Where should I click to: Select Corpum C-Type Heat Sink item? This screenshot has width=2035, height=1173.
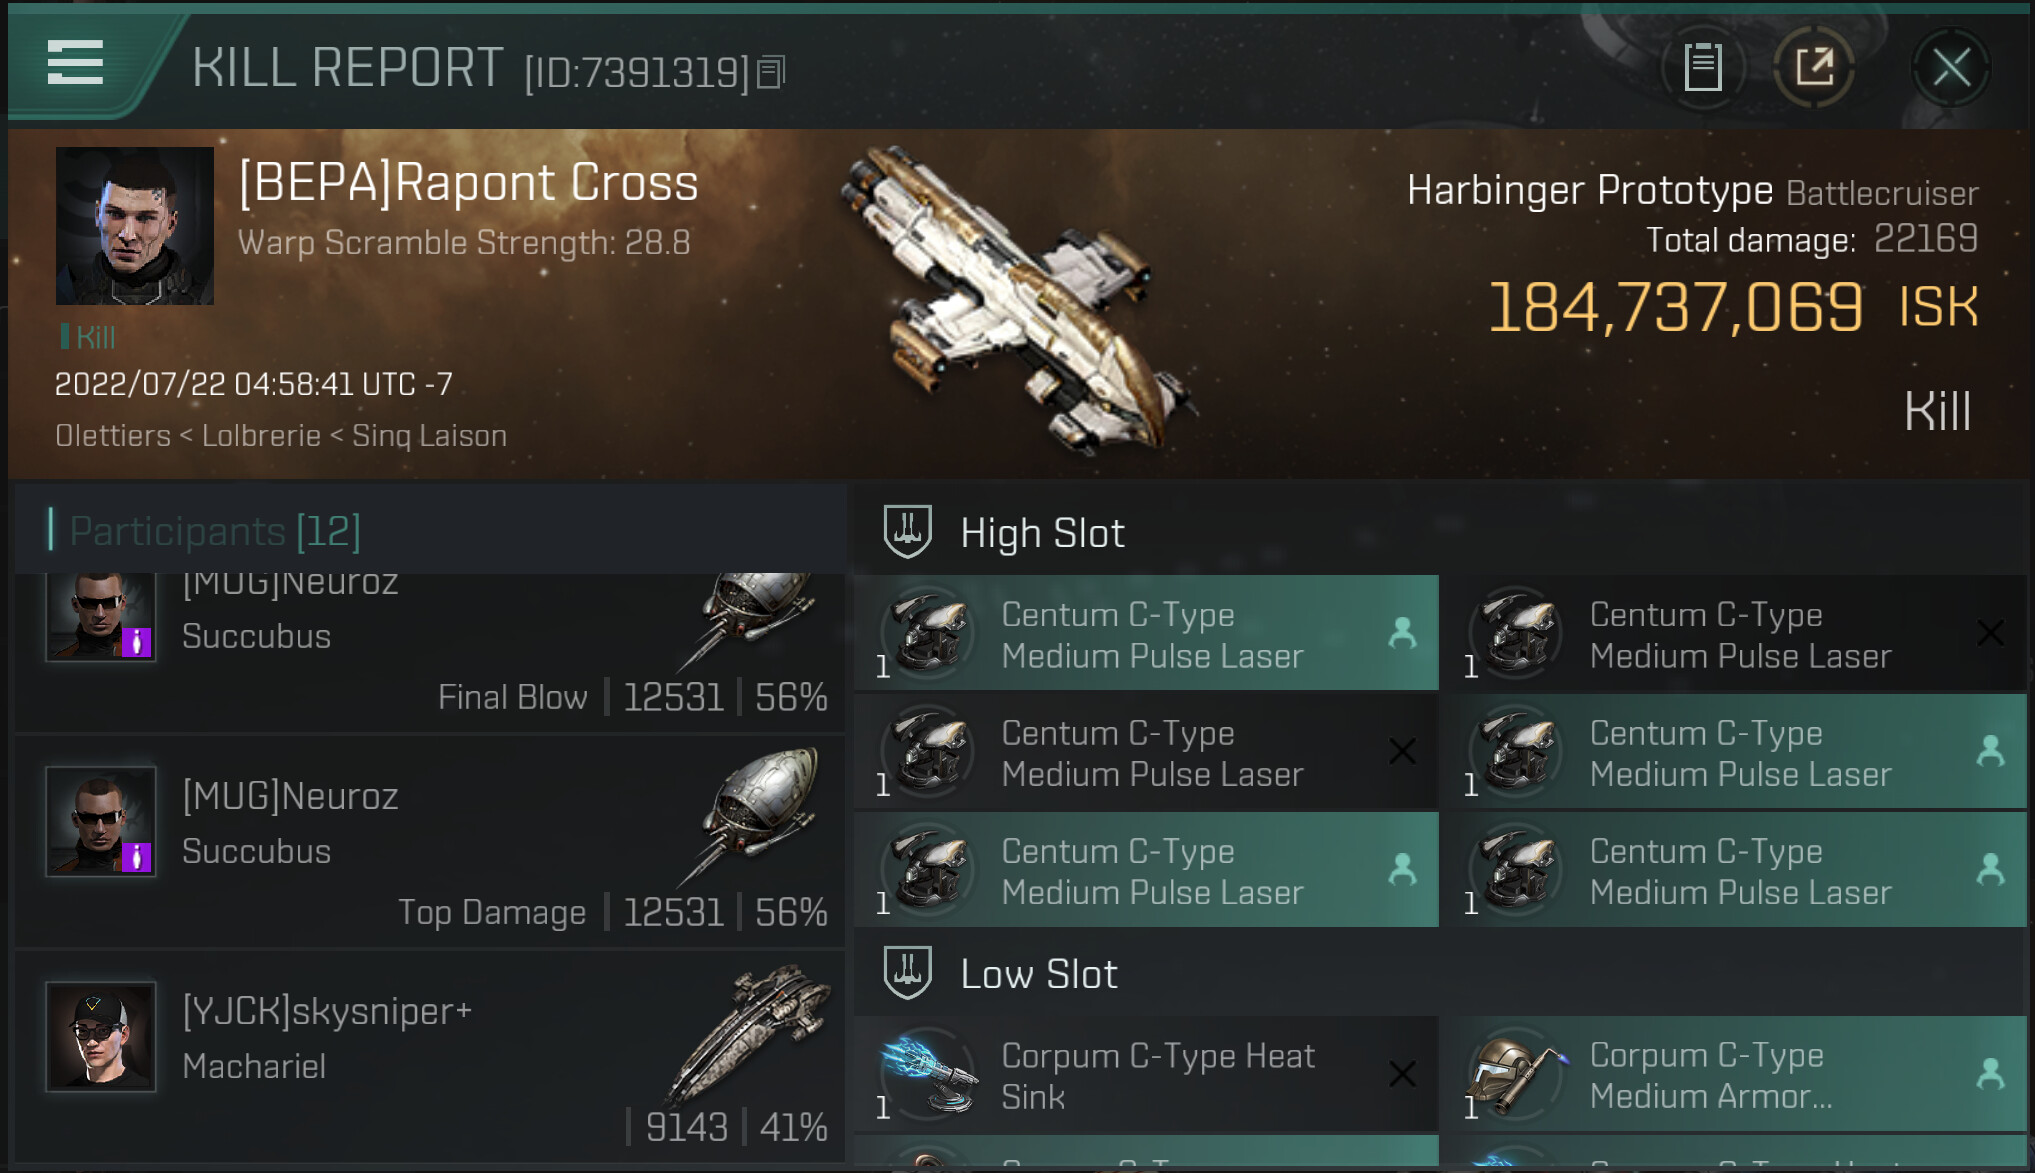pos(1158,1076)
